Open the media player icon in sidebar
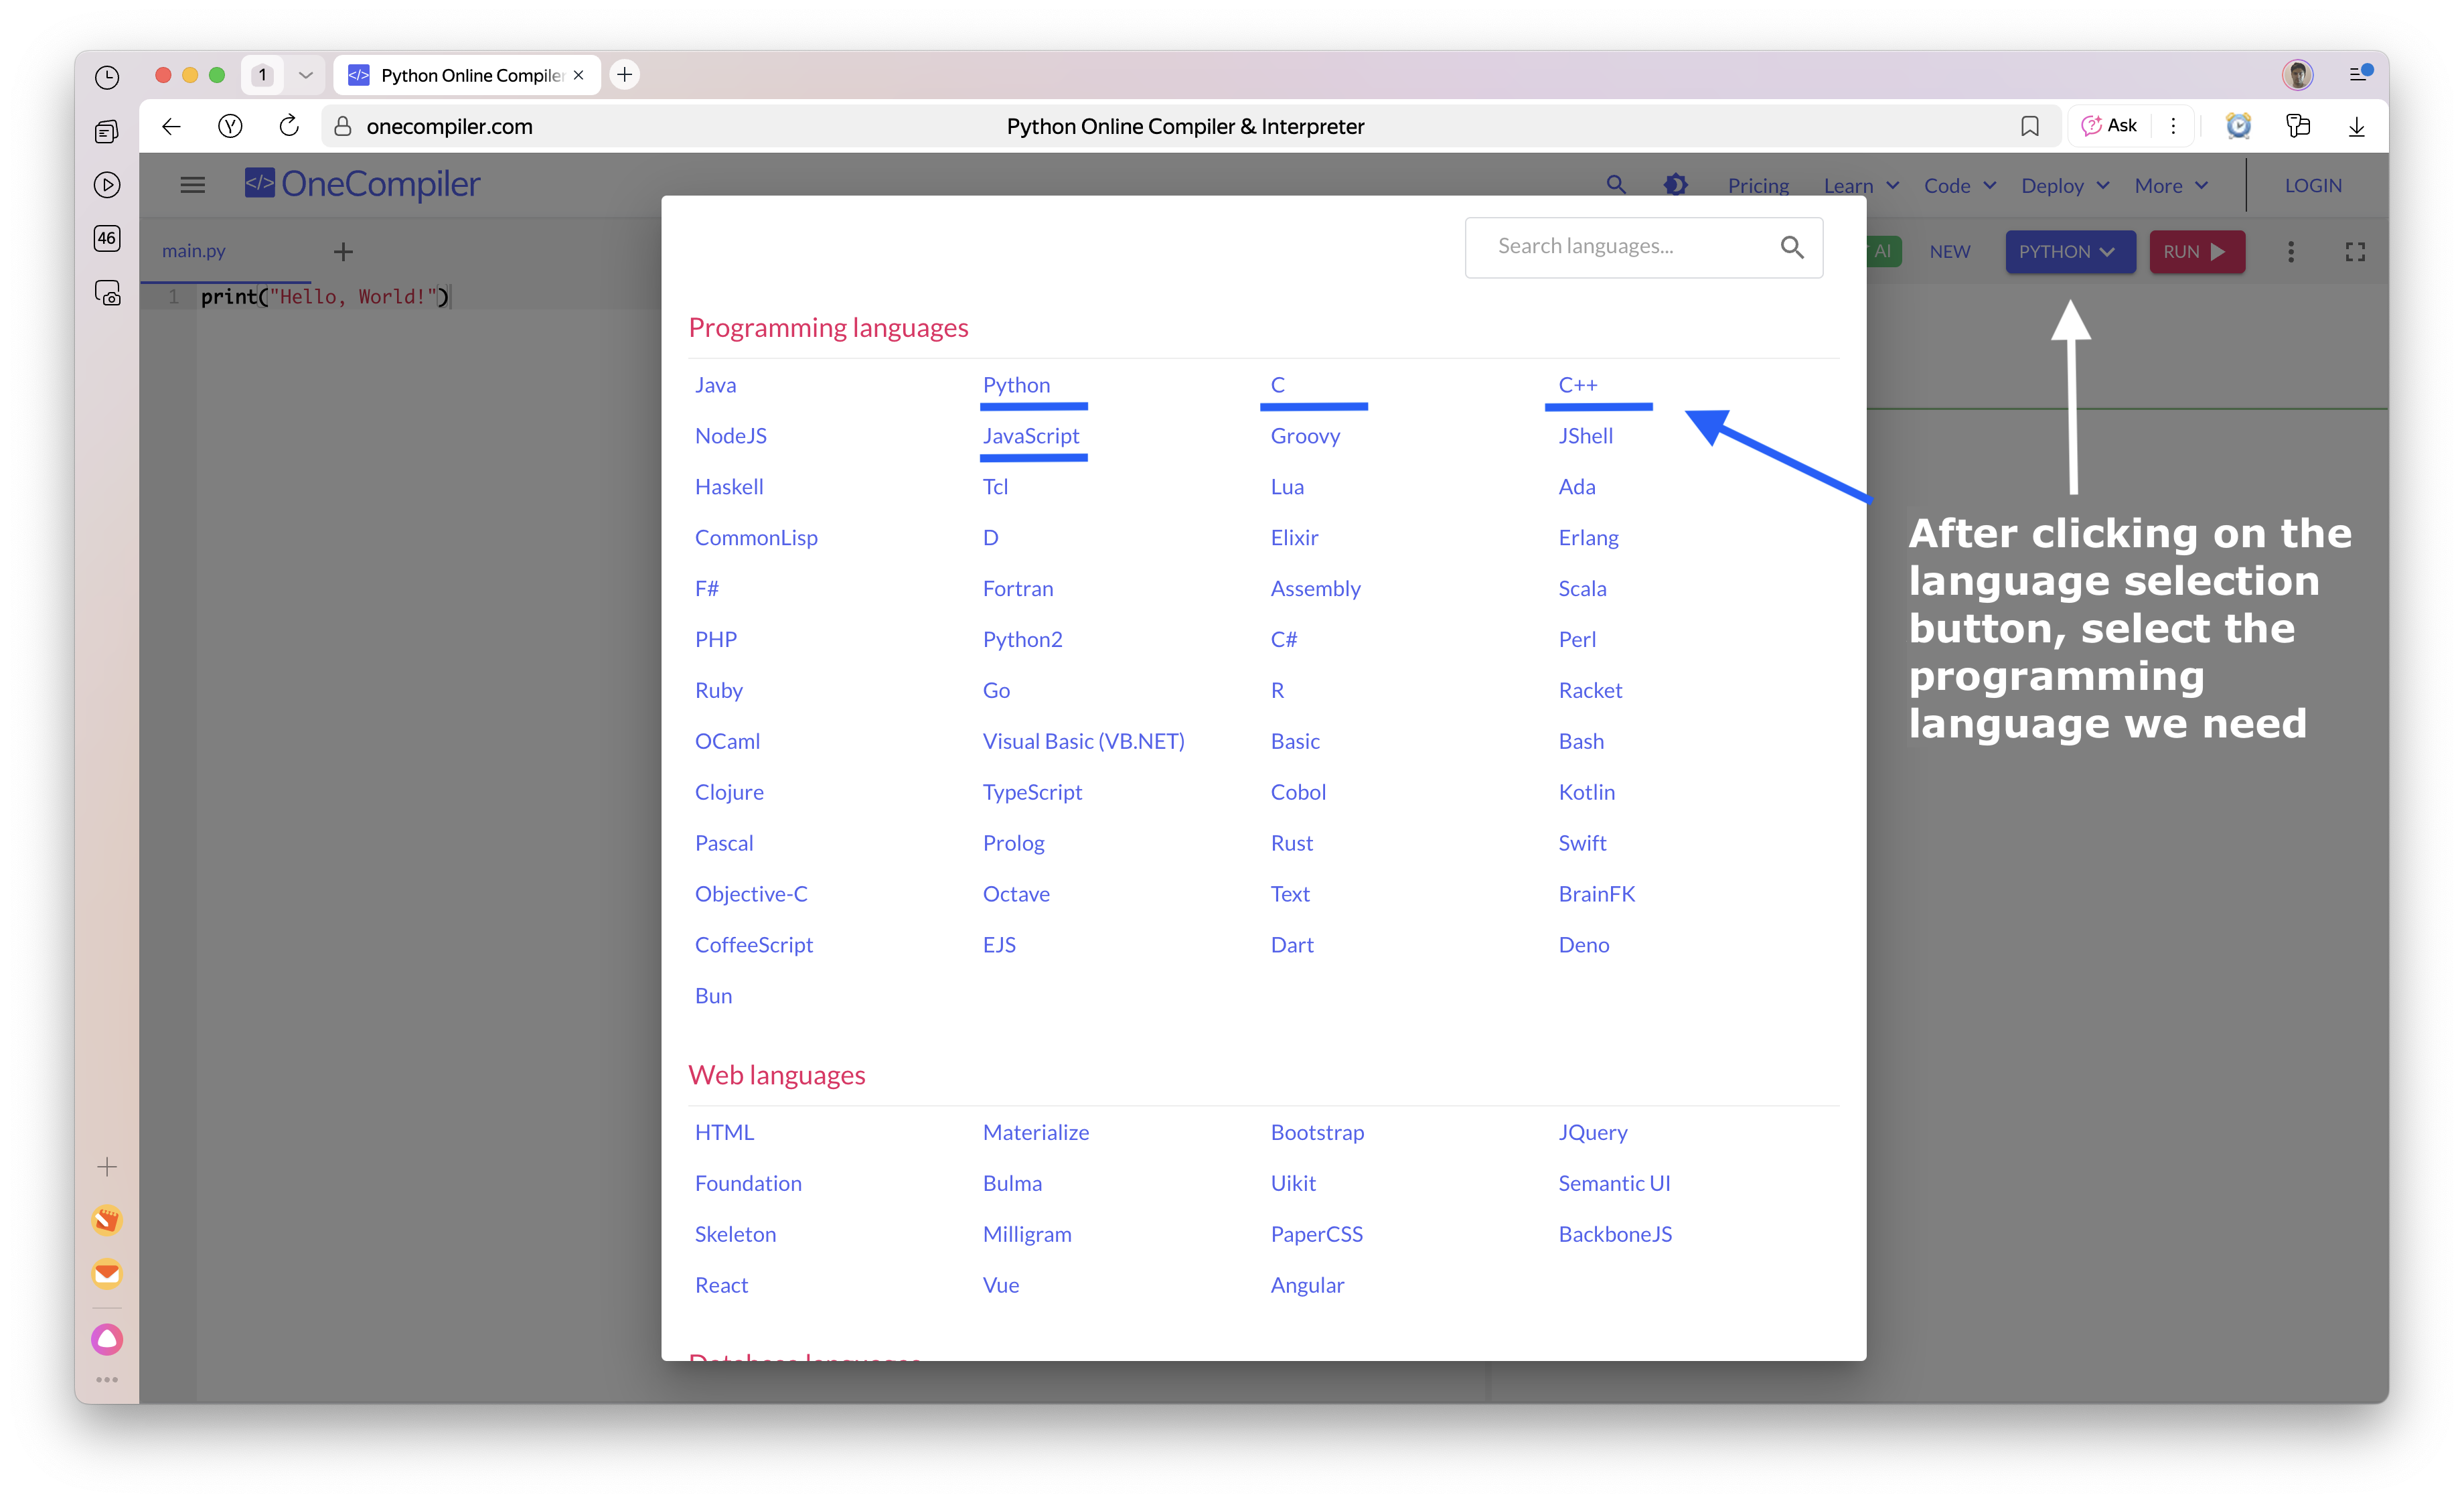This screenshot has width=2464, height=1503. [x=107, y=185]
